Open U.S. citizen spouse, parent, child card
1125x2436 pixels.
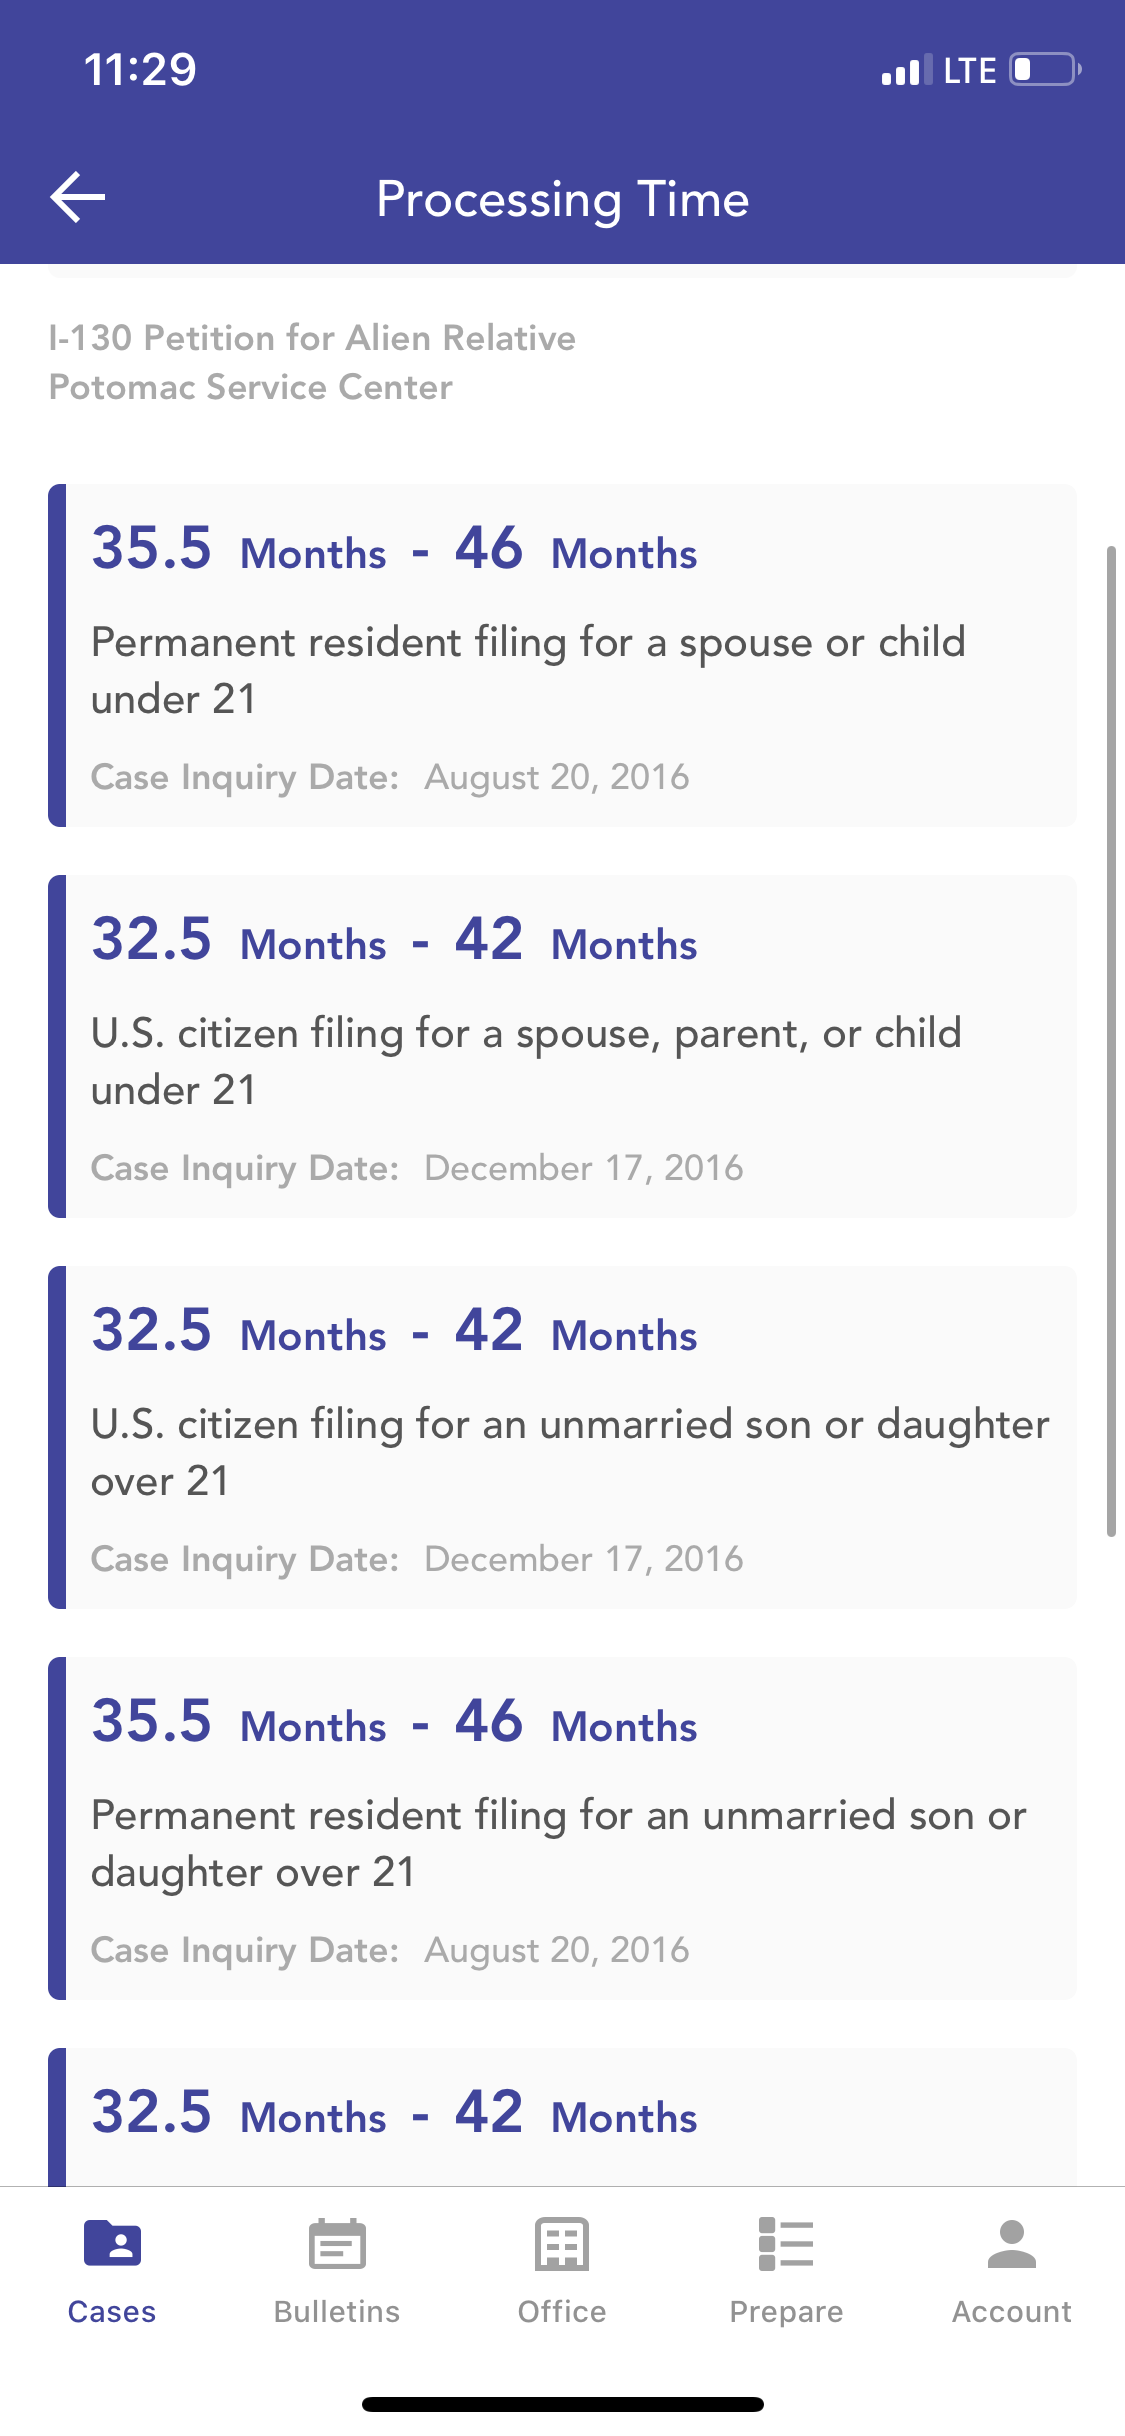[562, 1046]
